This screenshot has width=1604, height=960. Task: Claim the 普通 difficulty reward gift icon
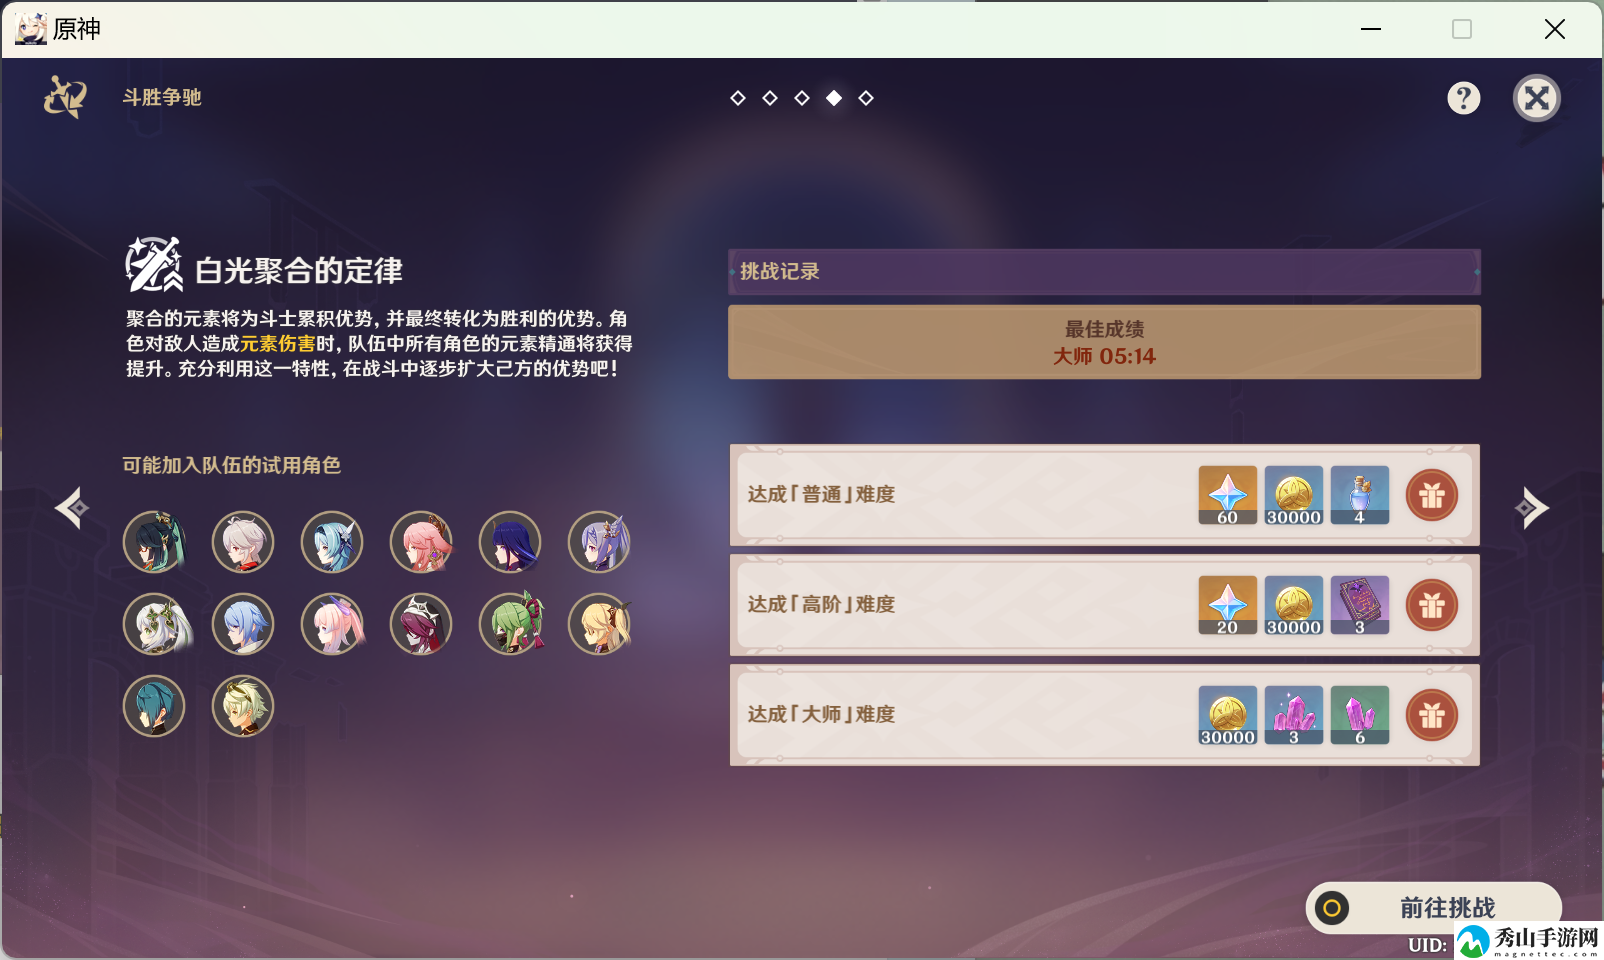(x=1432, y=495)
